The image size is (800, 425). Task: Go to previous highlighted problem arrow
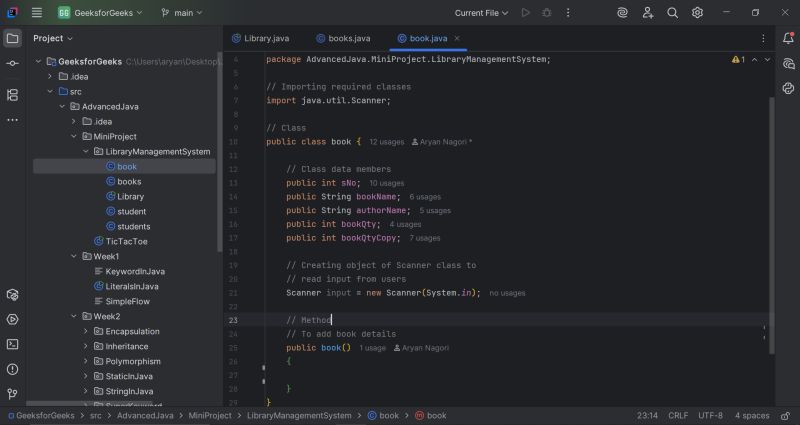point(755,60)
